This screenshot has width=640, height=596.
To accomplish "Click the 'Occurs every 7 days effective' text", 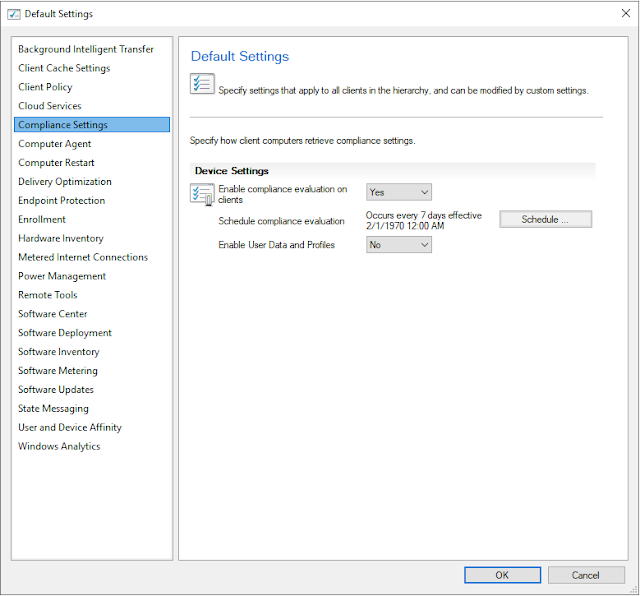I will (424, 215).
